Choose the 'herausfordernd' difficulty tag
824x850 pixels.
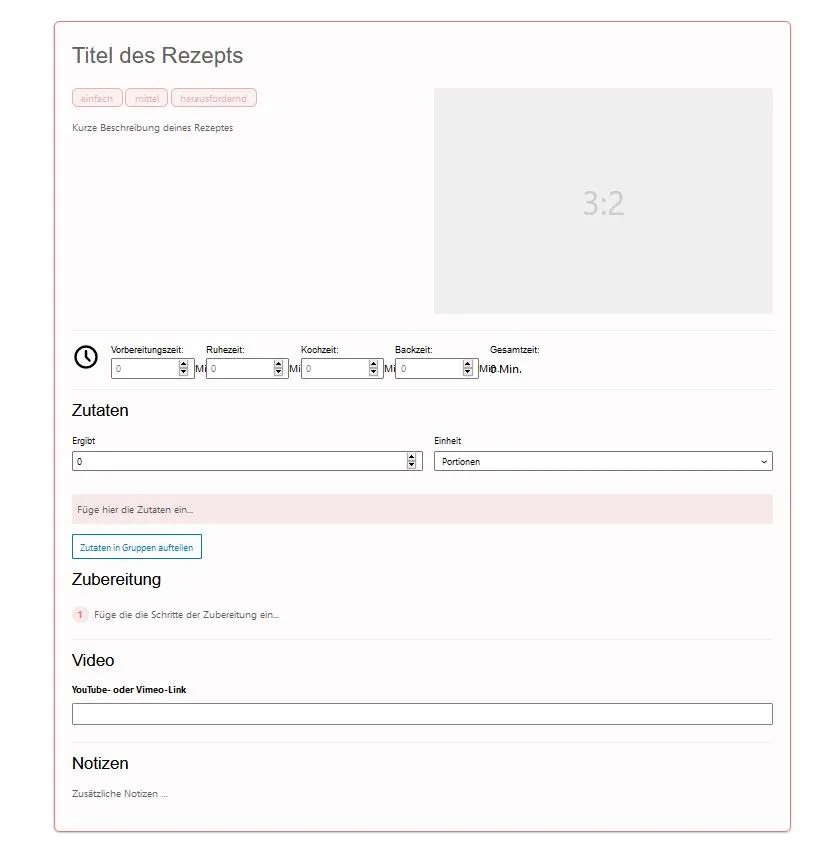click(x=214, y=98)
